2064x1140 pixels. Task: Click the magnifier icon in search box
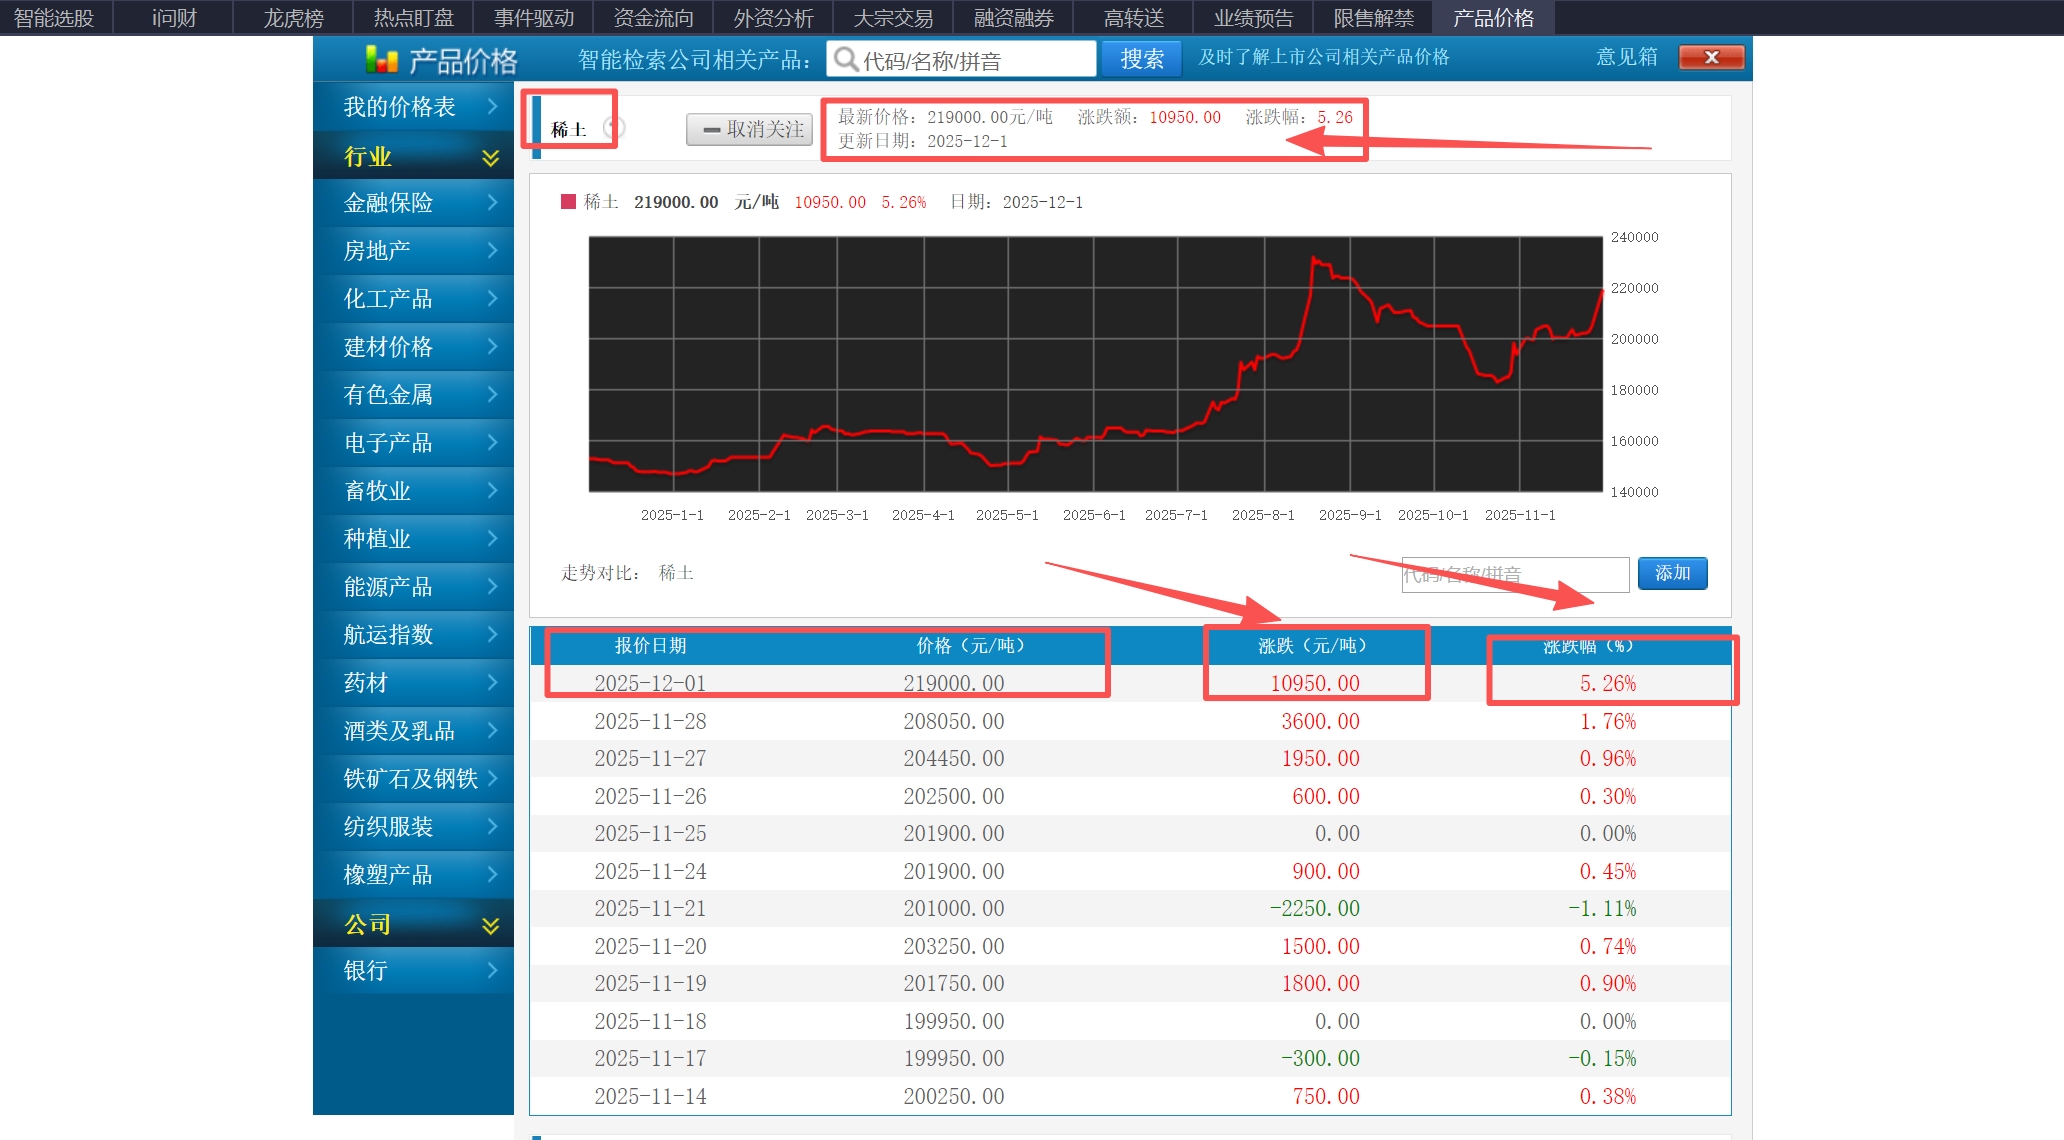click(846, 60)
